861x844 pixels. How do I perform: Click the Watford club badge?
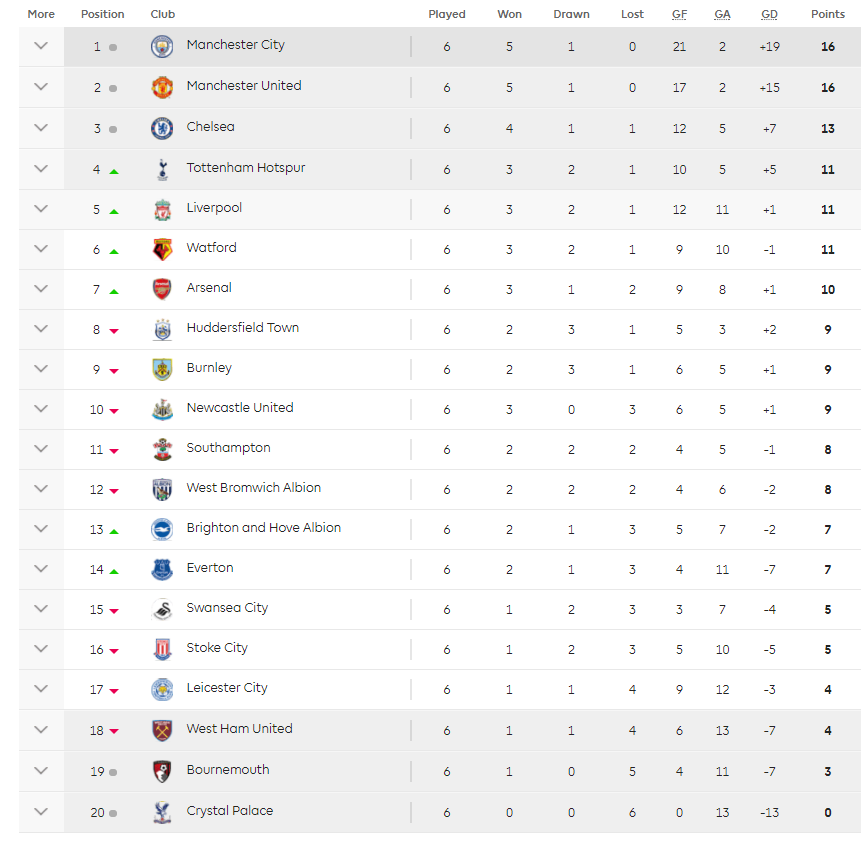pyautogui.click(x=162, y=249)
